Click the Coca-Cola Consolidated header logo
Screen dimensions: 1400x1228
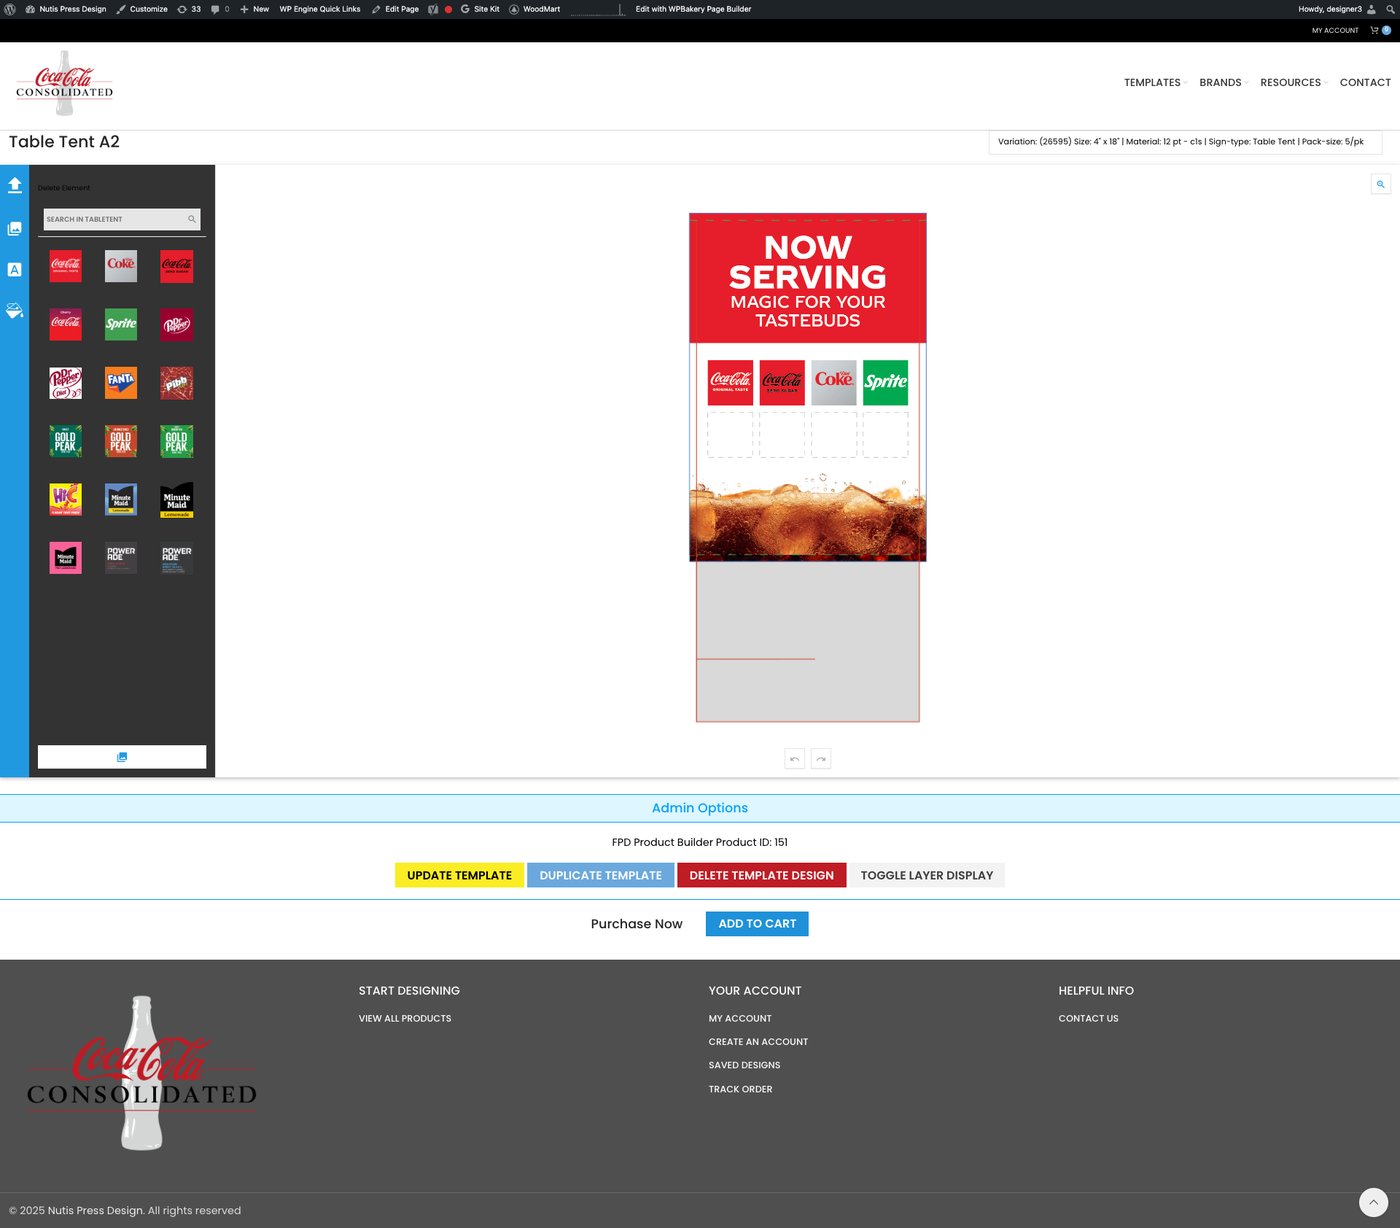coord(65,84)
